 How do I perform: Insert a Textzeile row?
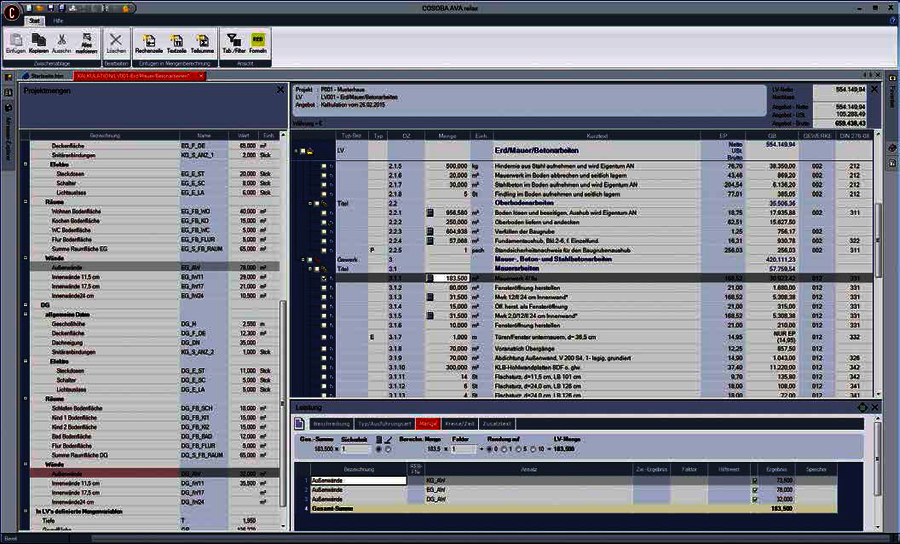click(177, 43)
